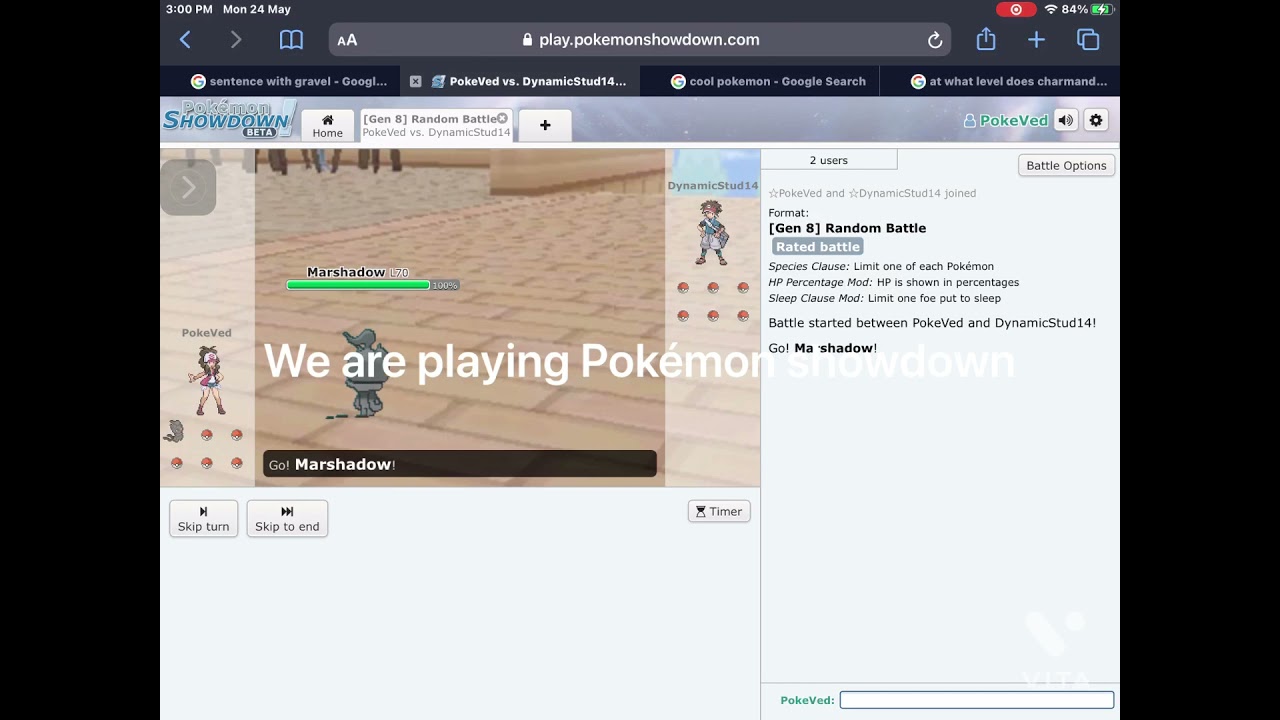1280x720 pixels.
Task: Click the Marshadow L70 name label
Action: [x=357, y=272]
